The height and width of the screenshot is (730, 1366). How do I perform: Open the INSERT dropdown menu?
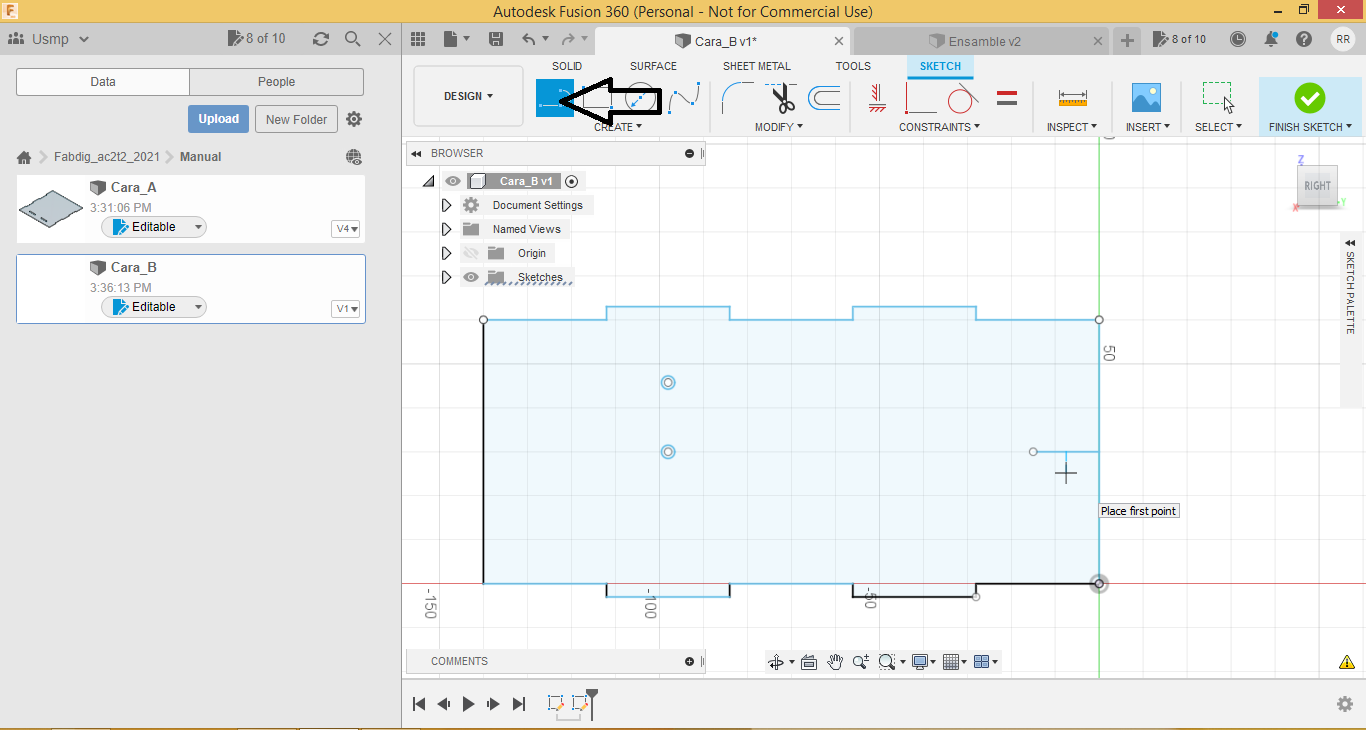pos(1148,127)
